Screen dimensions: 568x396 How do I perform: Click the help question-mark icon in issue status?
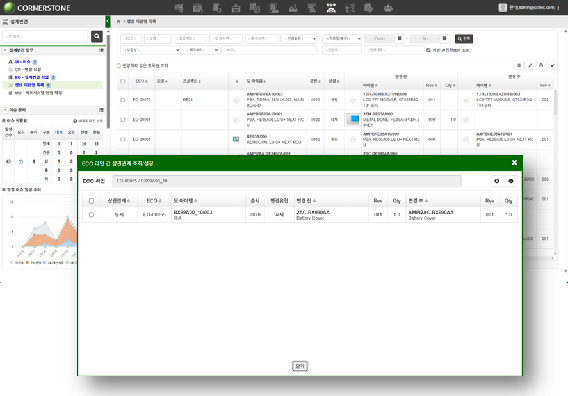(75, 121)
